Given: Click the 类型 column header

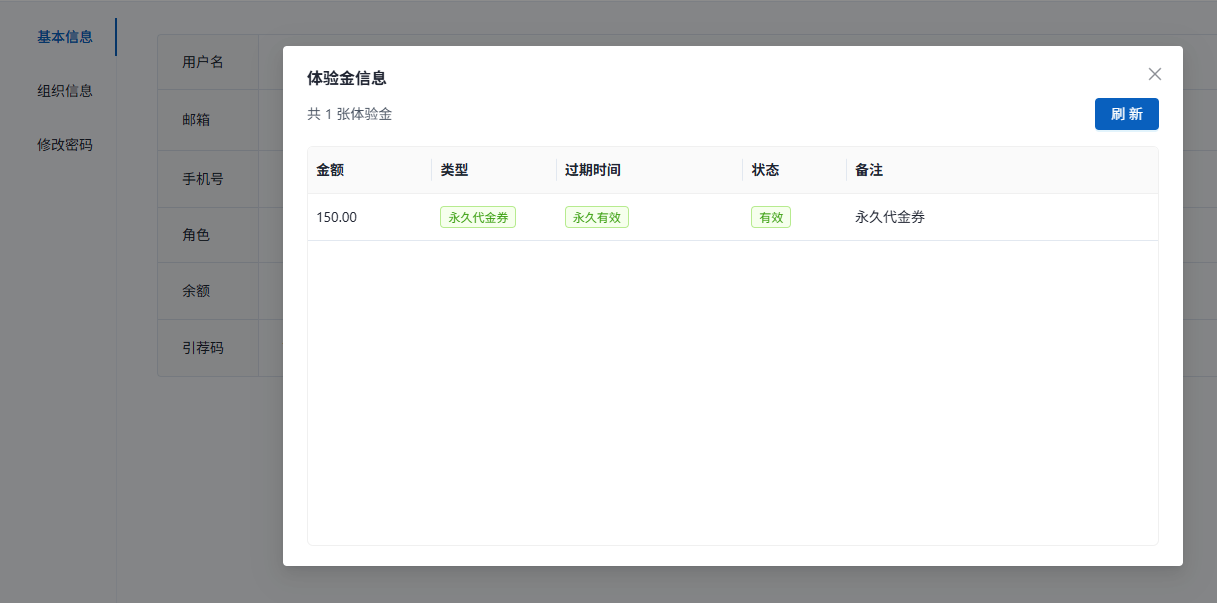Looking at the screenshot, I should [x=455, y=170].
